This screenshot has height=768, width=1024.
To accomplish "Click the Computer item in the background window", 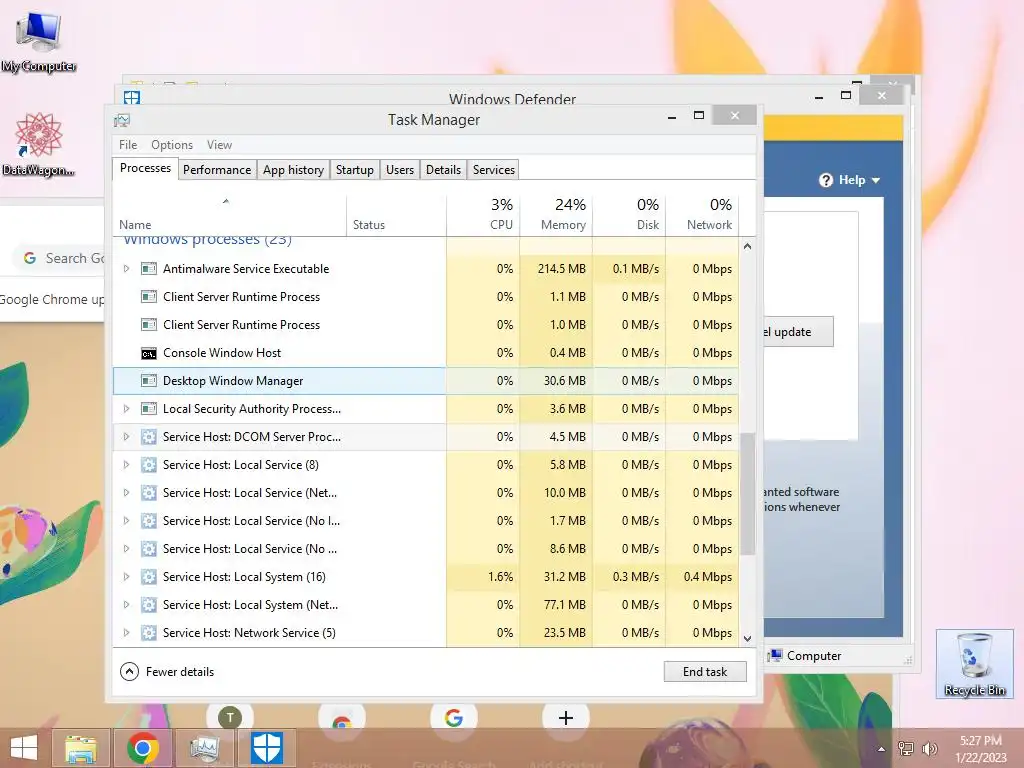I will point(806,656).
